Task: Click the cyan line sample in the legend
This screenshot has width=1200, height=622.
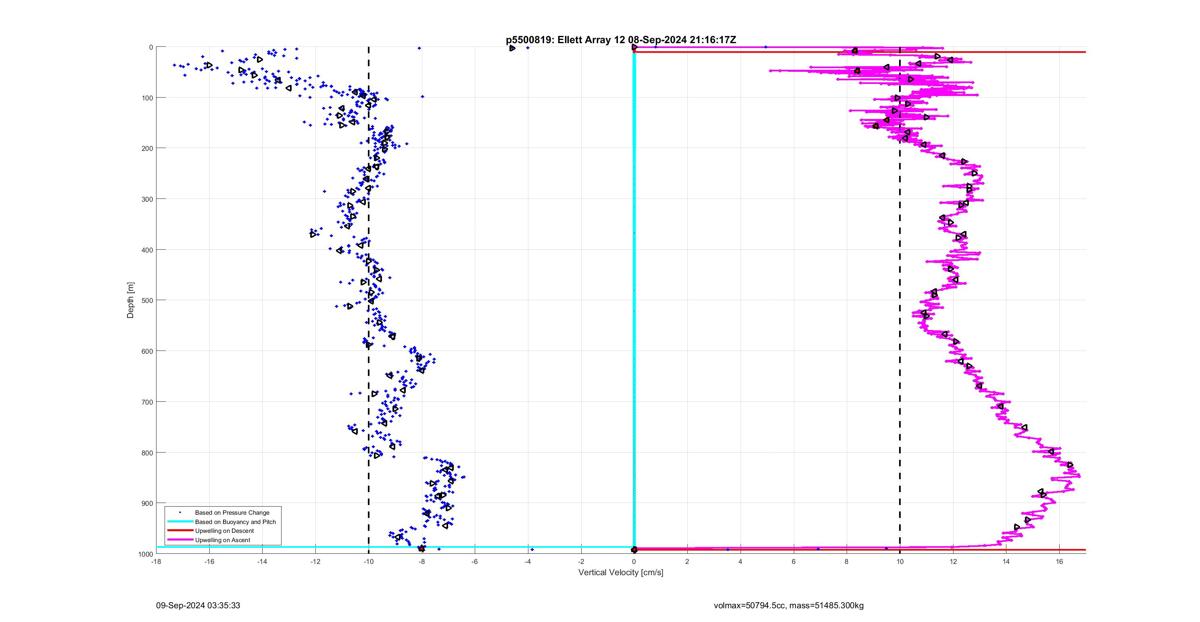Action: pyautogui.click(x=180, y=522)
